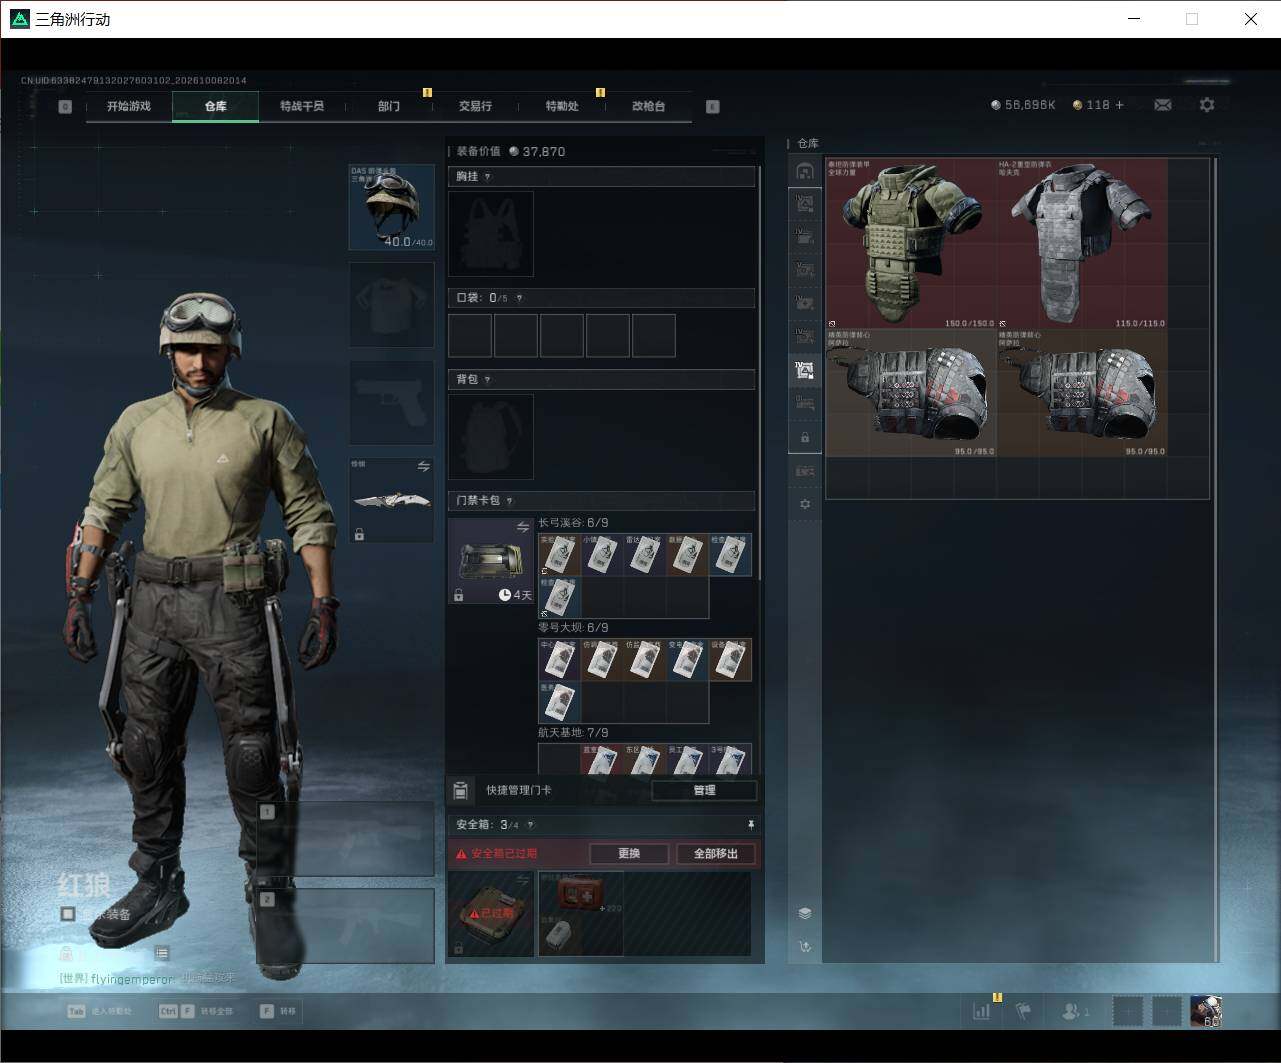The image size is (1281, 1063).
Task: Expand the 胸挂 help tooltip
Action: 487,177
